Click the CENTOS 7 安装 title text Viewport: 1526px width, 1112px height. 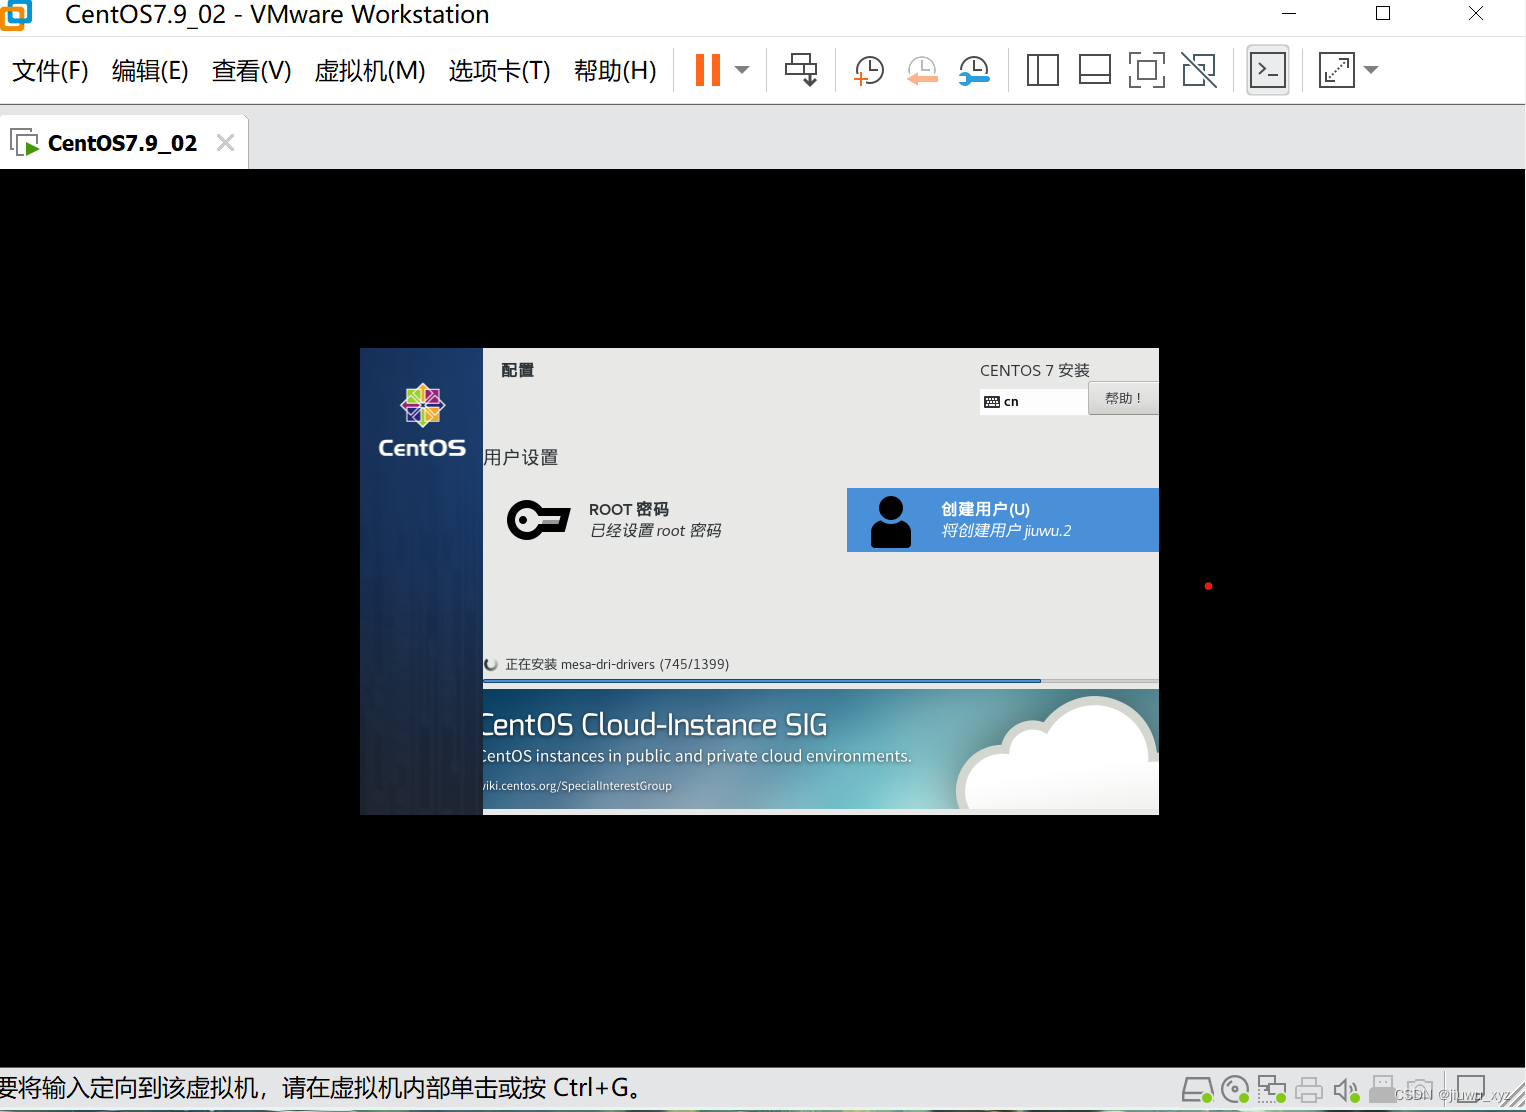pos(1035,370)
